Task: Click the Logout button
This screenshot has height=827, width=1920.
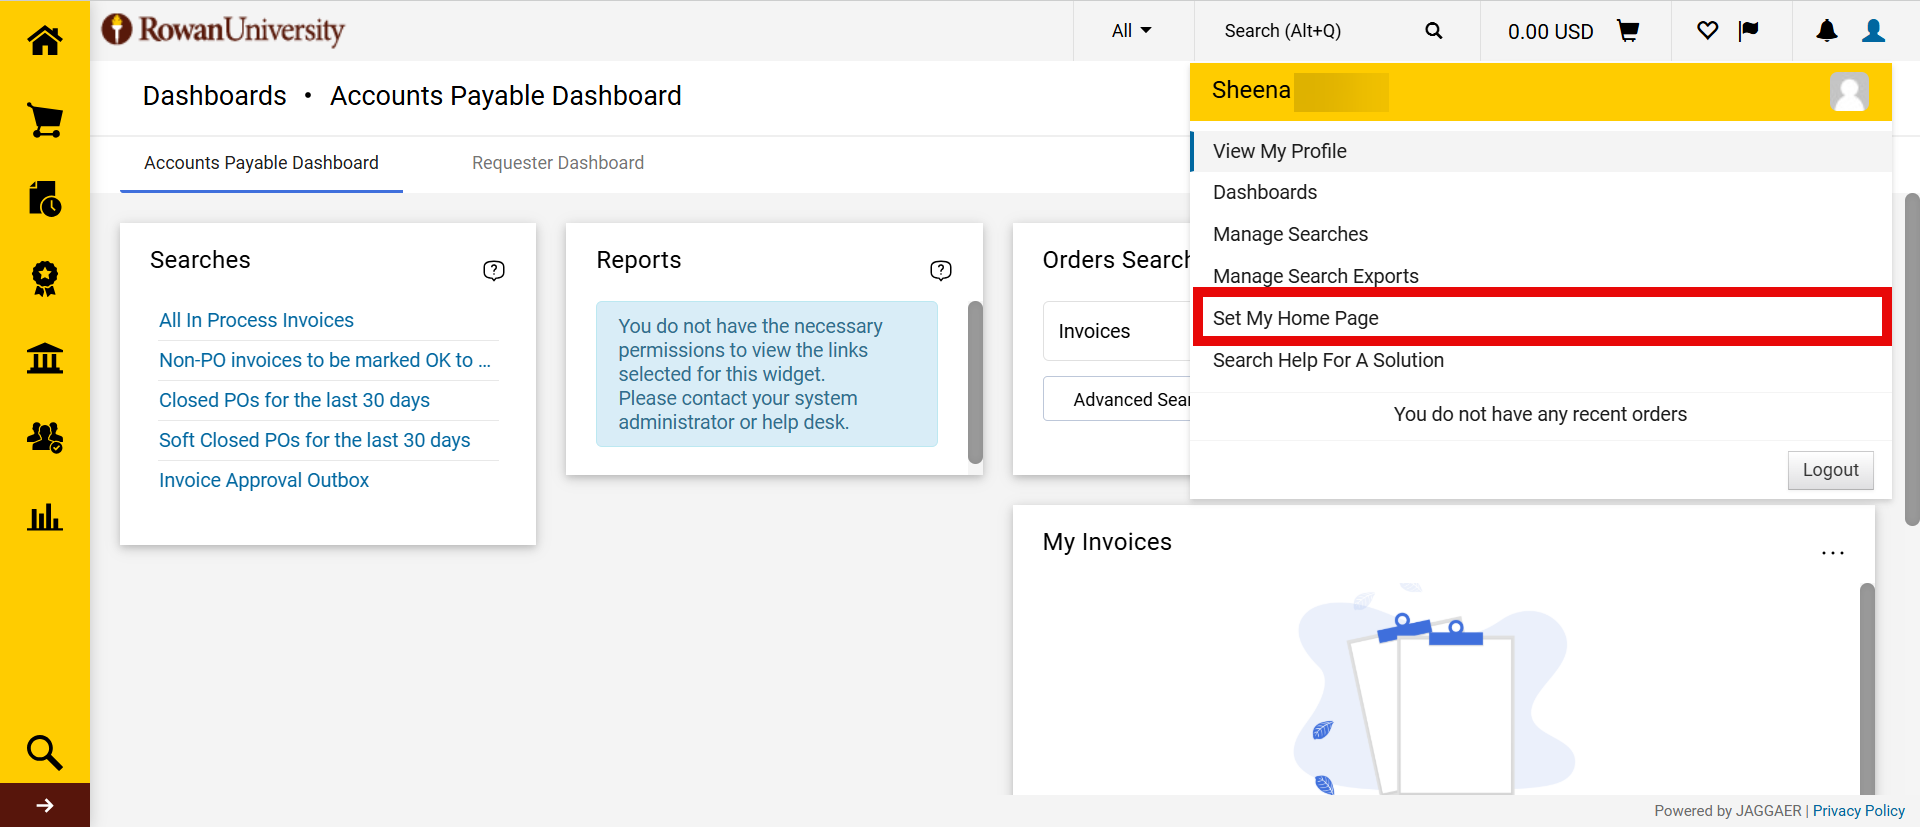Action: (1830, 470)
